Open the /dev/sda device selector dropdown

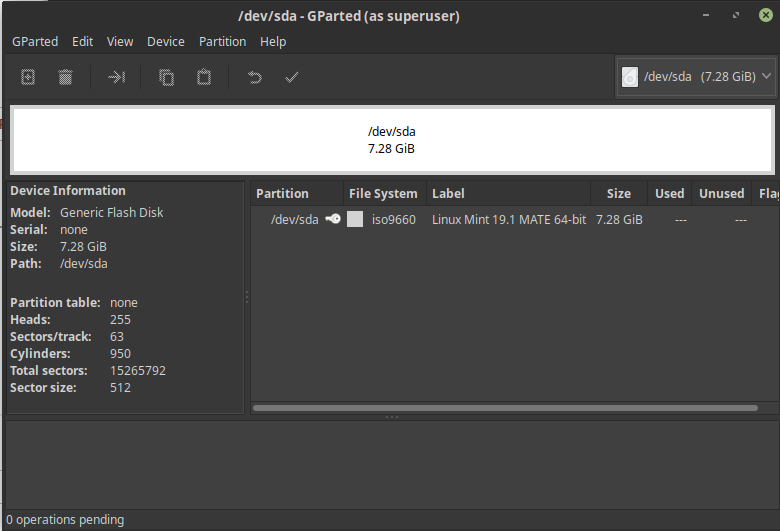coord(696,76)
